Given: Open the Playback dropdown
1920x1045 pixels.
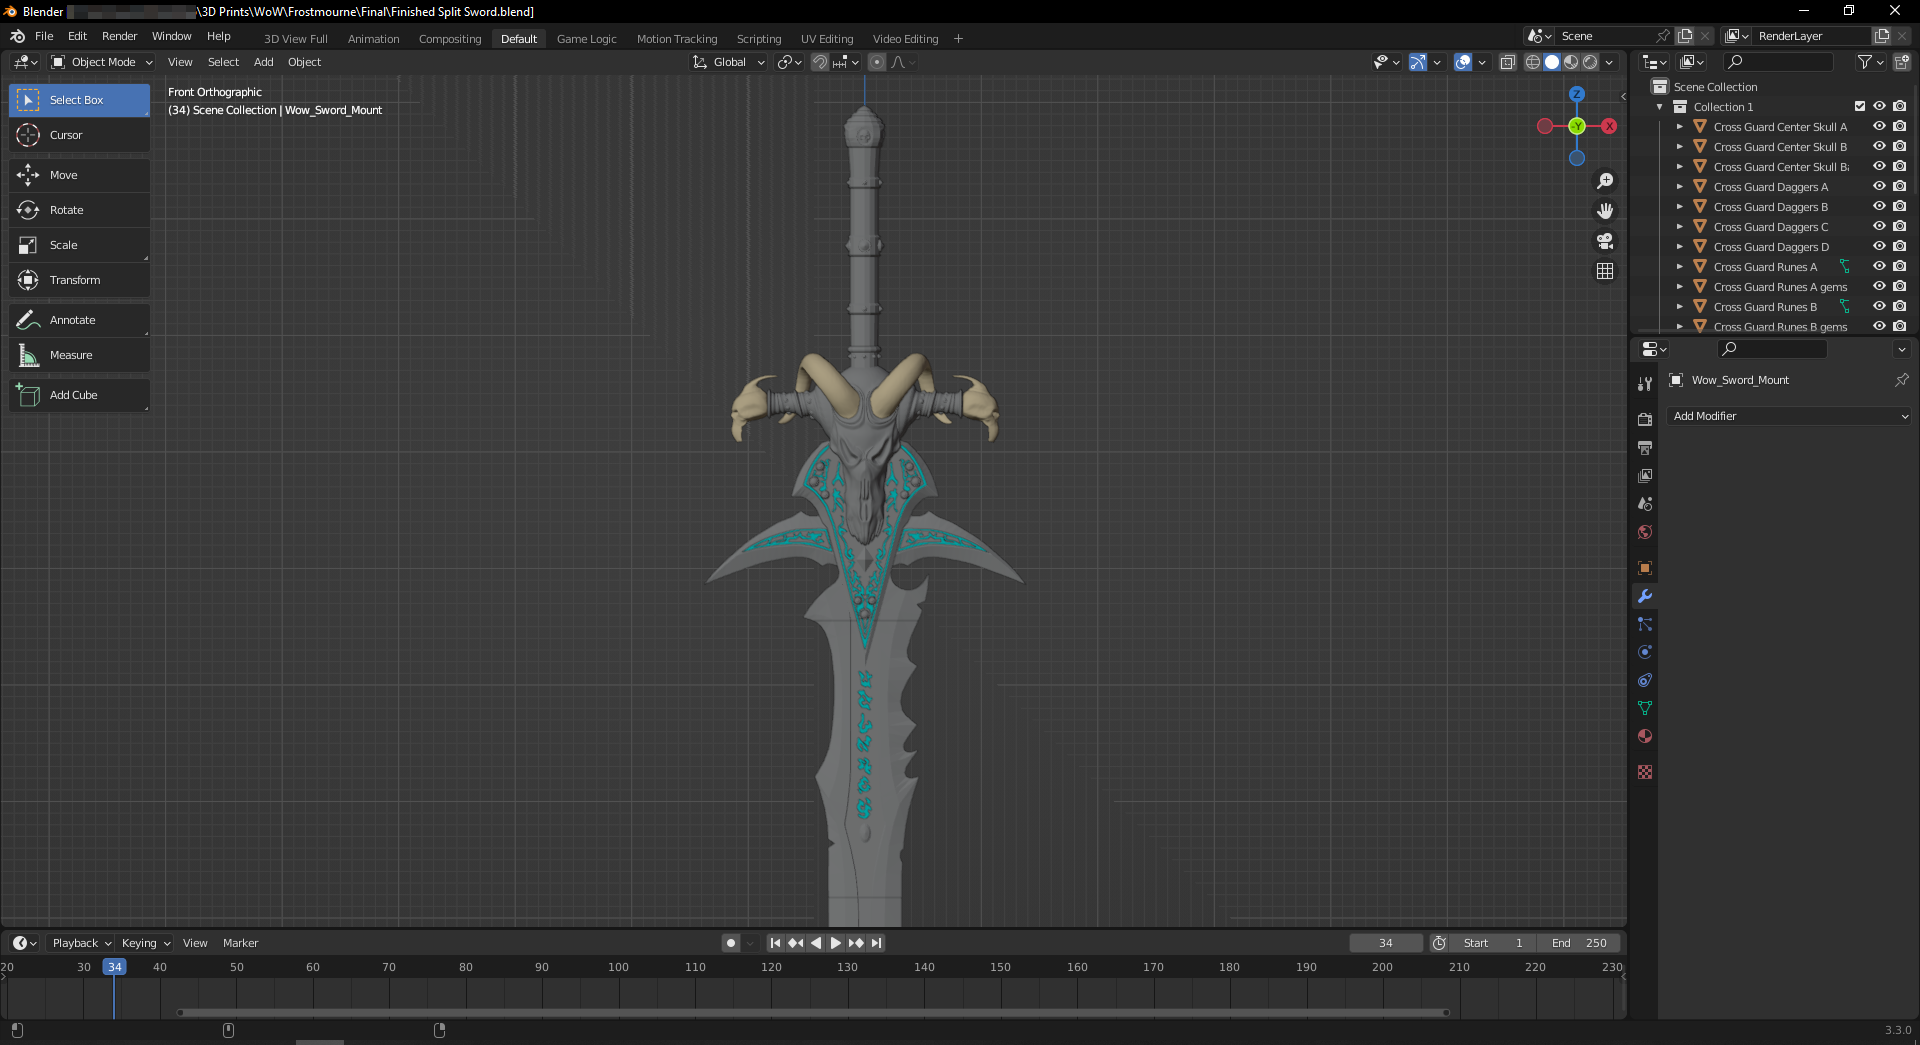Looking at the screenshot, I should coord(81,943).
